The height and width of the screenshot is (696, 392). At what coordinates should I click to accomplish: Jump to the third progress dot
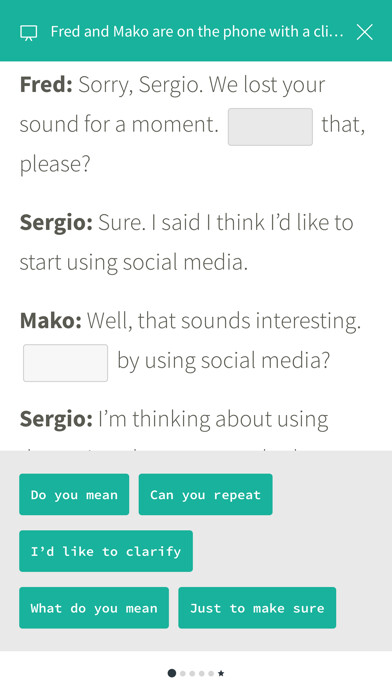coord(192,673)
